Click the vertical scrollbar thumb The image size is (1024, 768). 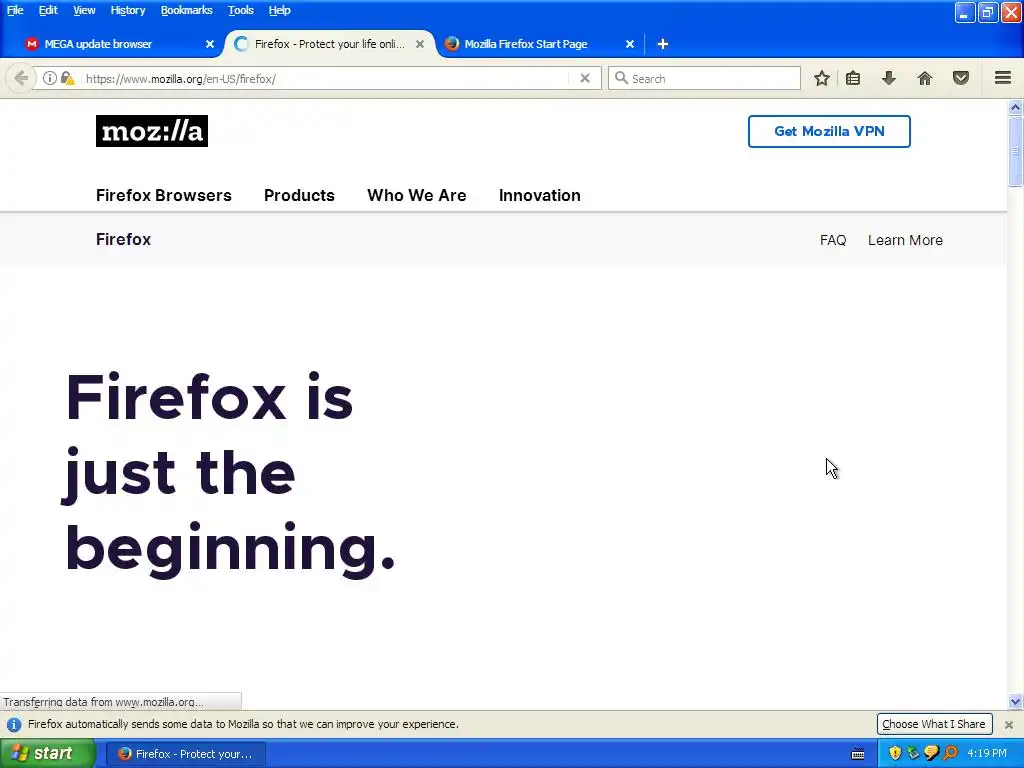click(x=1015, y=152)
